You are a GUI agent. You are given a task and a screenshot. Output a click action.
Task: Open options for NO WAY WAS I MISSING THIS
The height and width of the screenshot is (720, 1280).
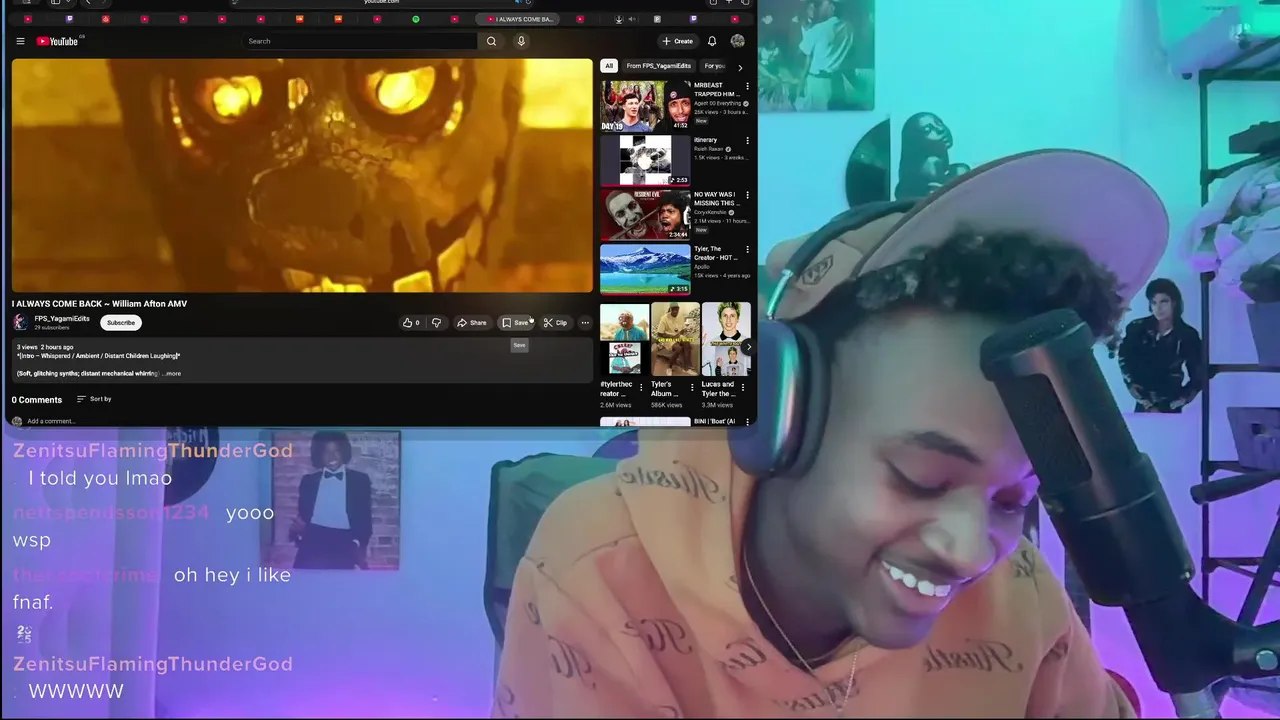747,195
